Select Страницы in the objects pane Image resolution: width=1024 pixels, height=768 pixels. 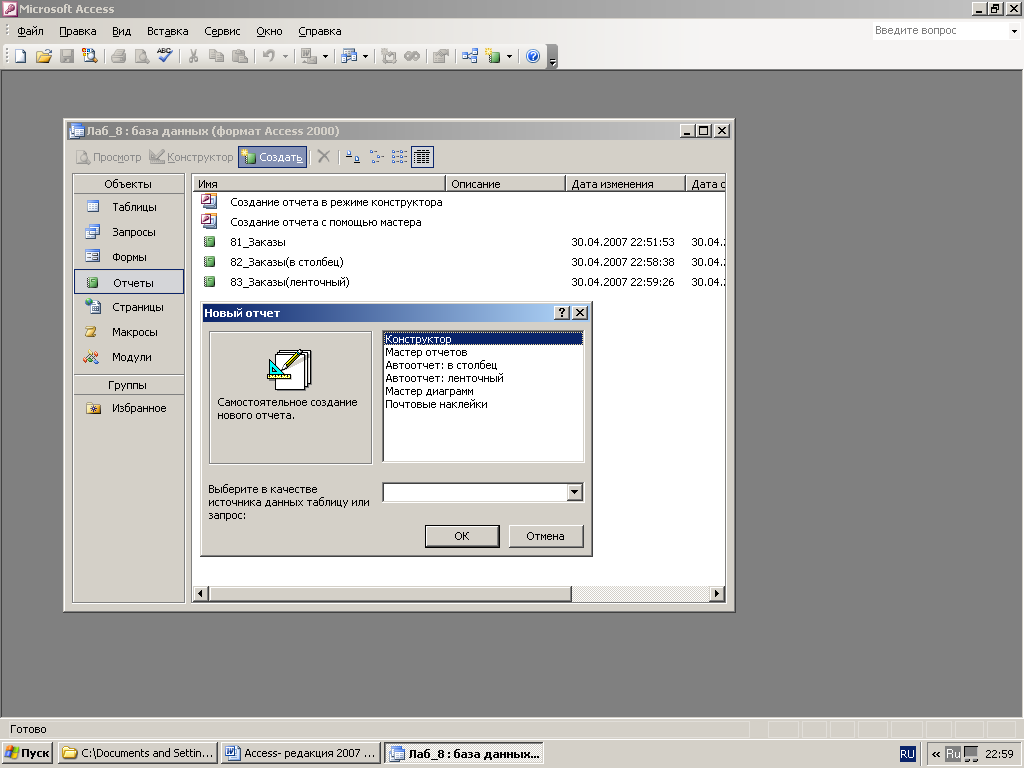tap(129, 307)
